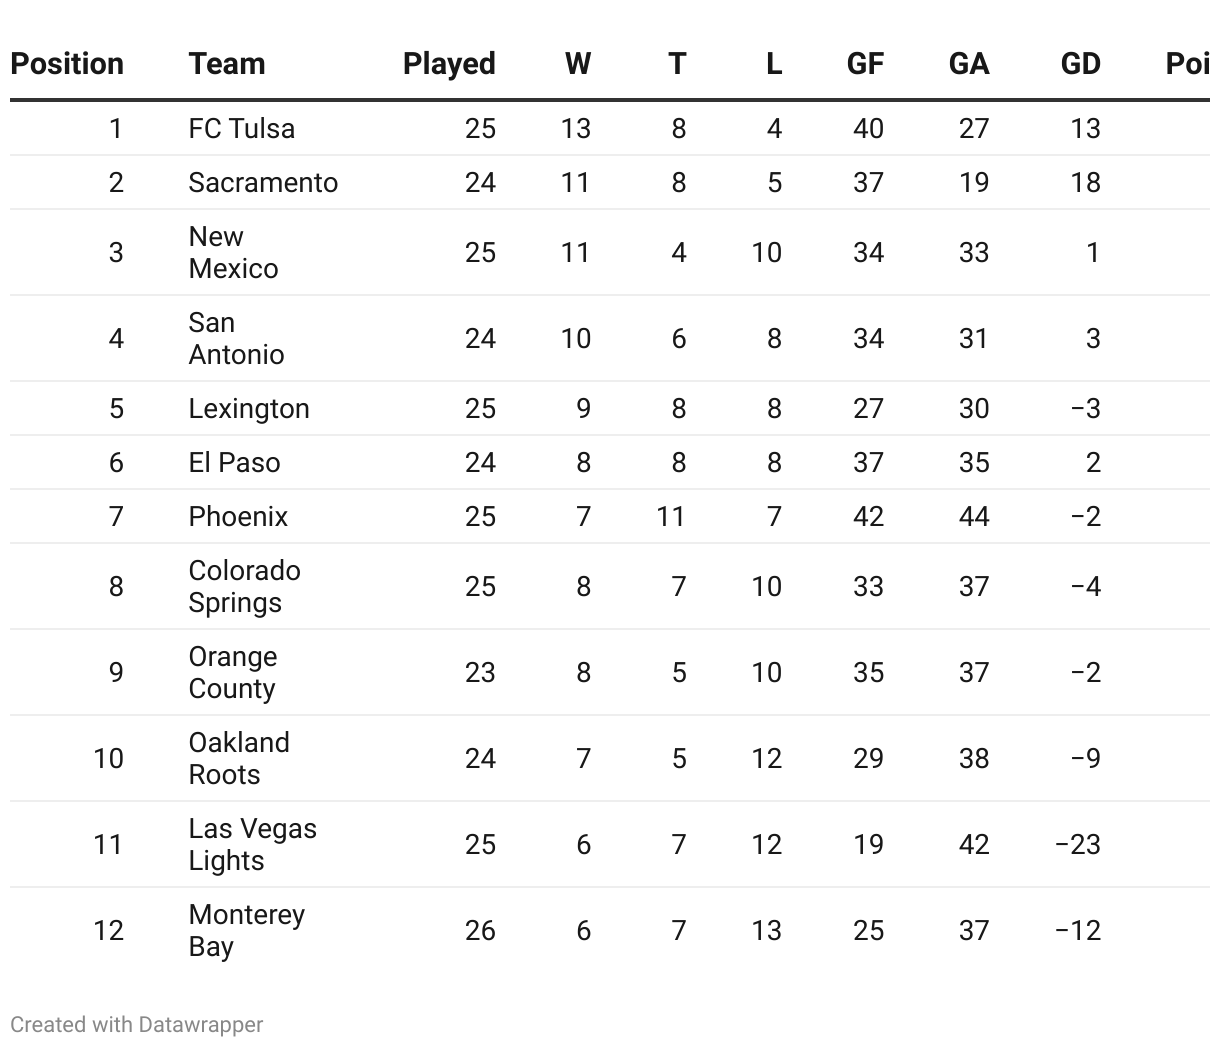This screenshot has width=1220, height=1048.
Task: Click the Position column header
Action: click(67, 64)
